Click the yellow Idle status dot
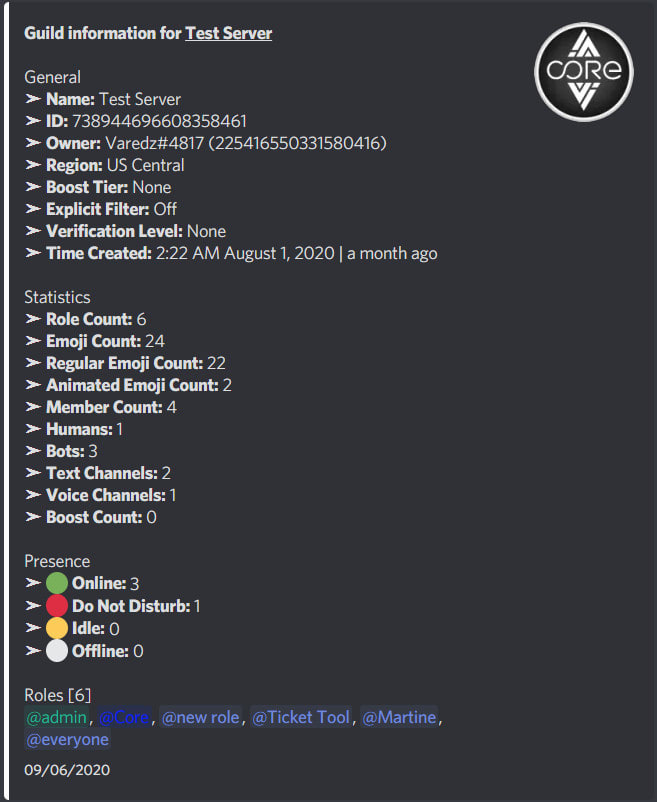 [57, 627]
